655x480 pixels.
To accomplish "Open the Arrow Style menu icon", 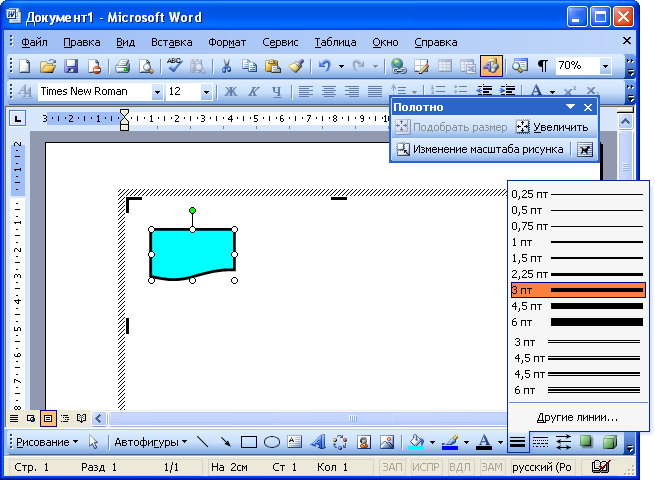I will pos(564,442).
